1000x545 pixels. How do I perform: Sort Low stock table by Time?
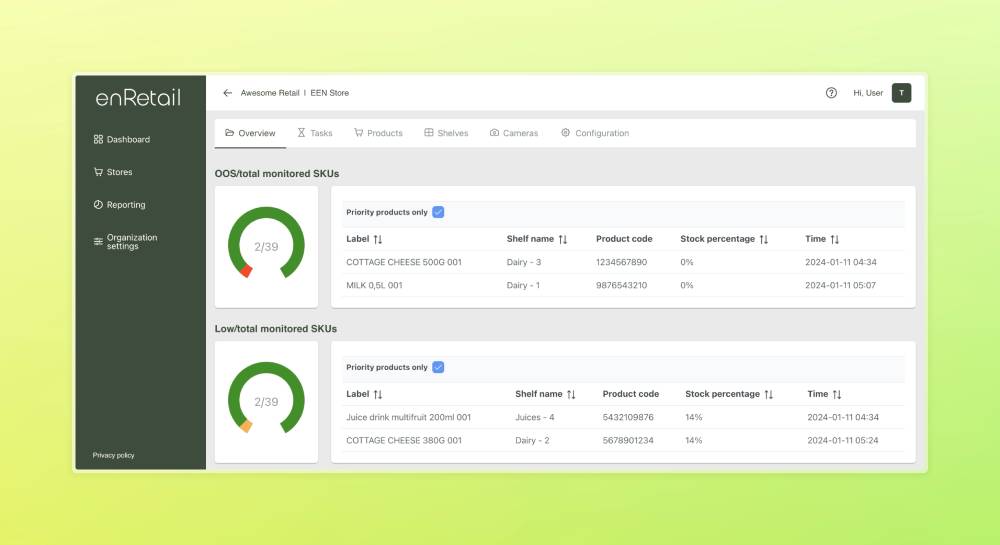[837, 395]
